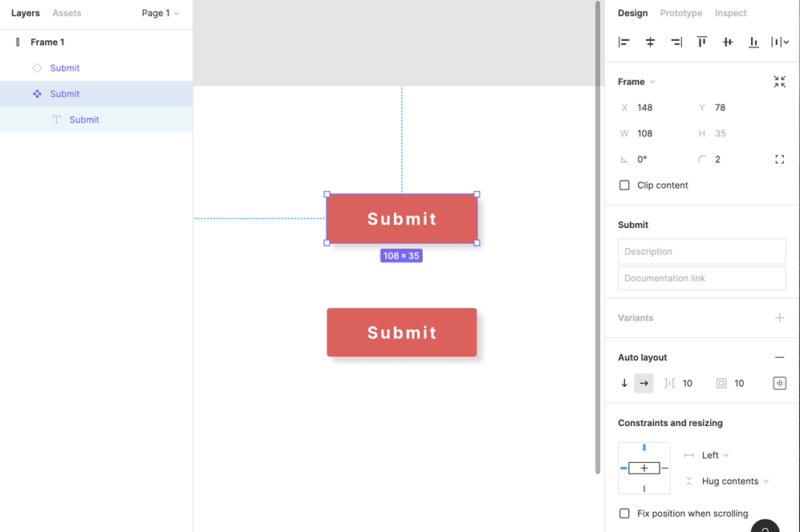The height and width of the screenshot is (532, 800).
Task: Set auto layout direction to vertical
Action: tap(625, 383)
